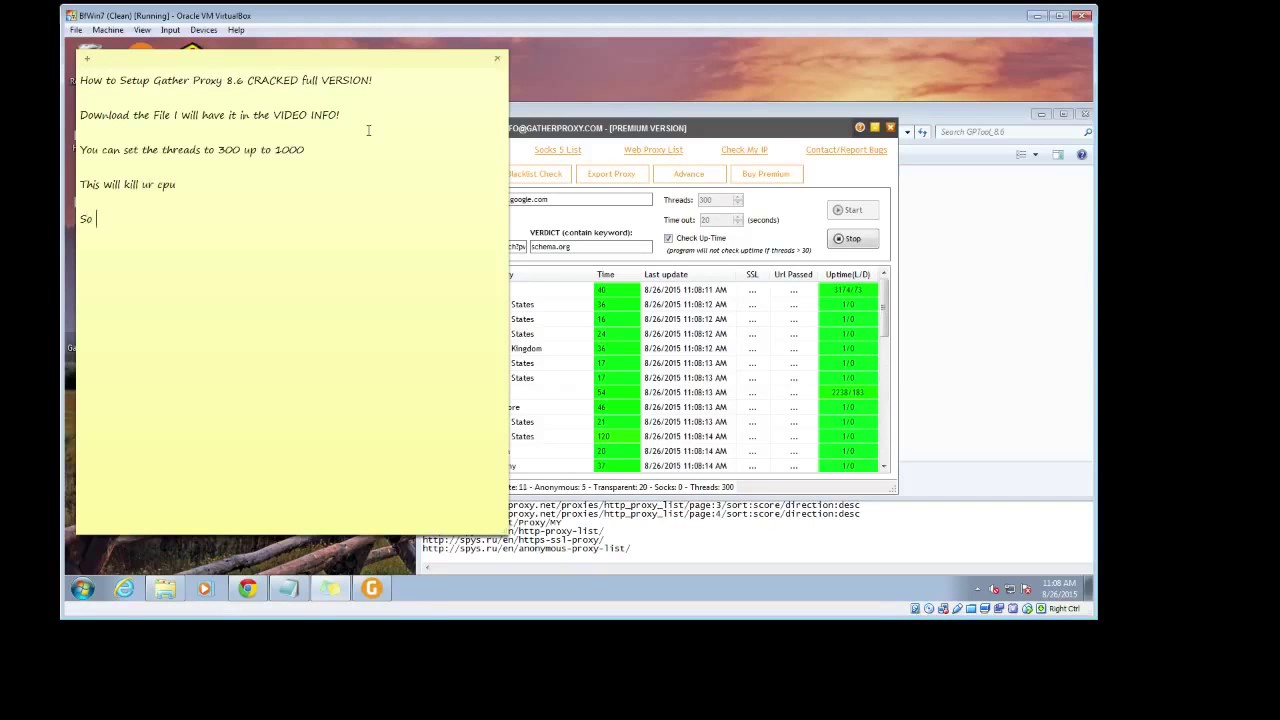The width and height of the screenshot is (1280, 720).
Task: Click the Threads input field
Action: pyautogui.click(x=714, y=200)
